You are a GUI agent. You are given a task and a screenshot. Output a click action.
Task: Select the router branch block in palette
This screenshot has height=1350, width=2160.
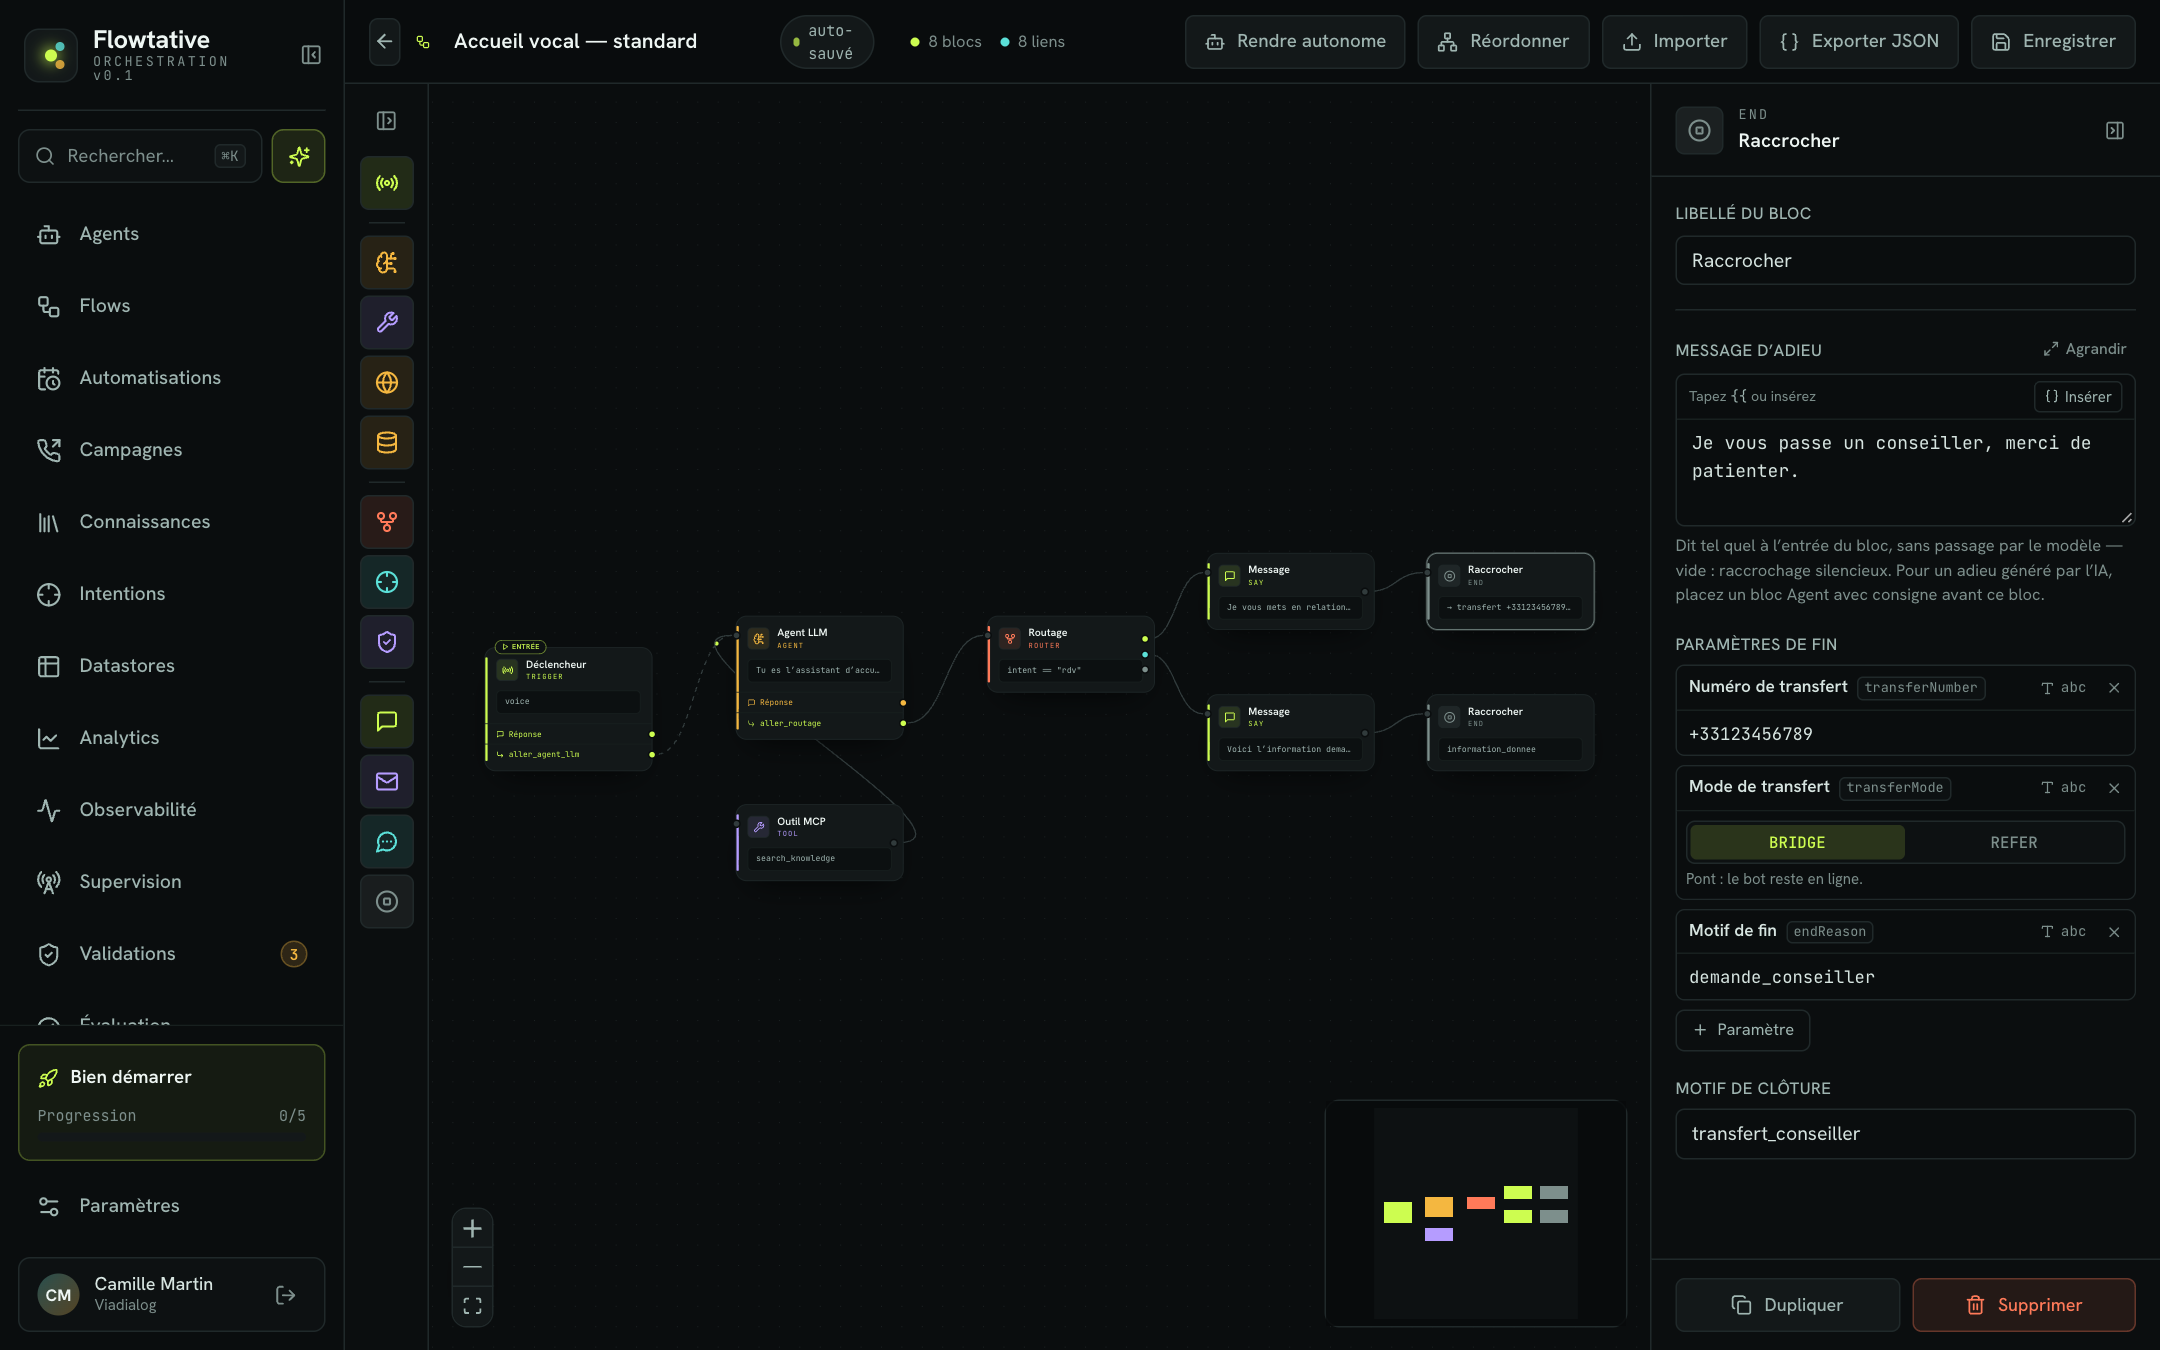387,522
